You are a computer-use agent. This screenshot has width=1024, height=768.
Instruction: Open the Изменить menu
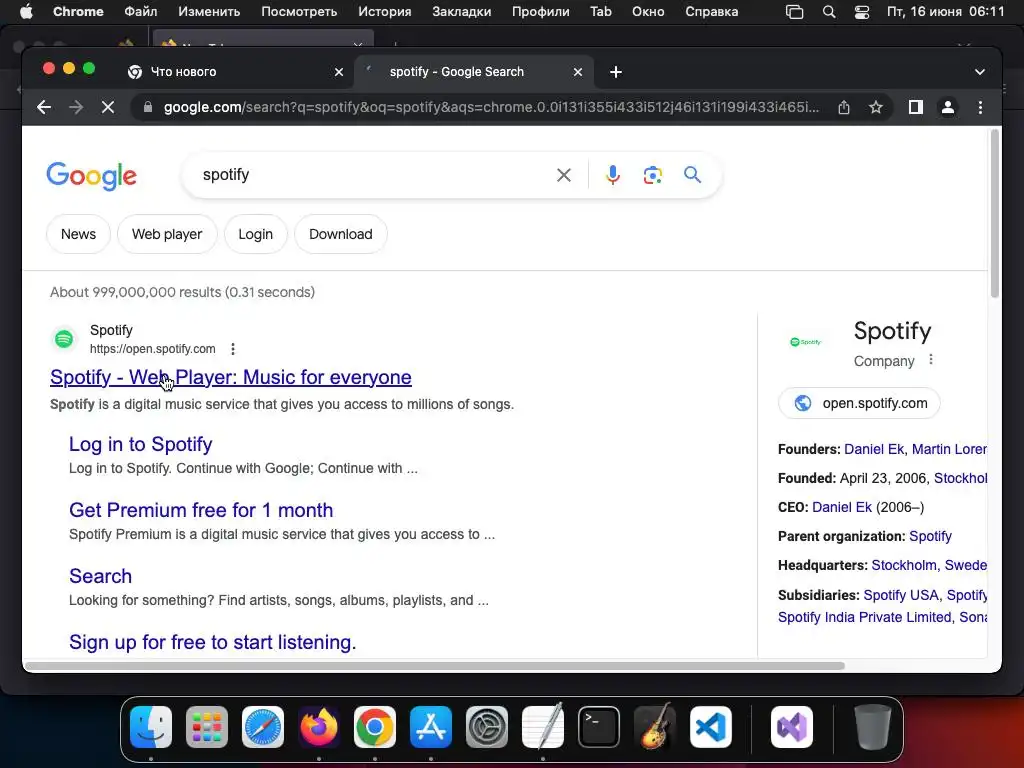point(209,11)
